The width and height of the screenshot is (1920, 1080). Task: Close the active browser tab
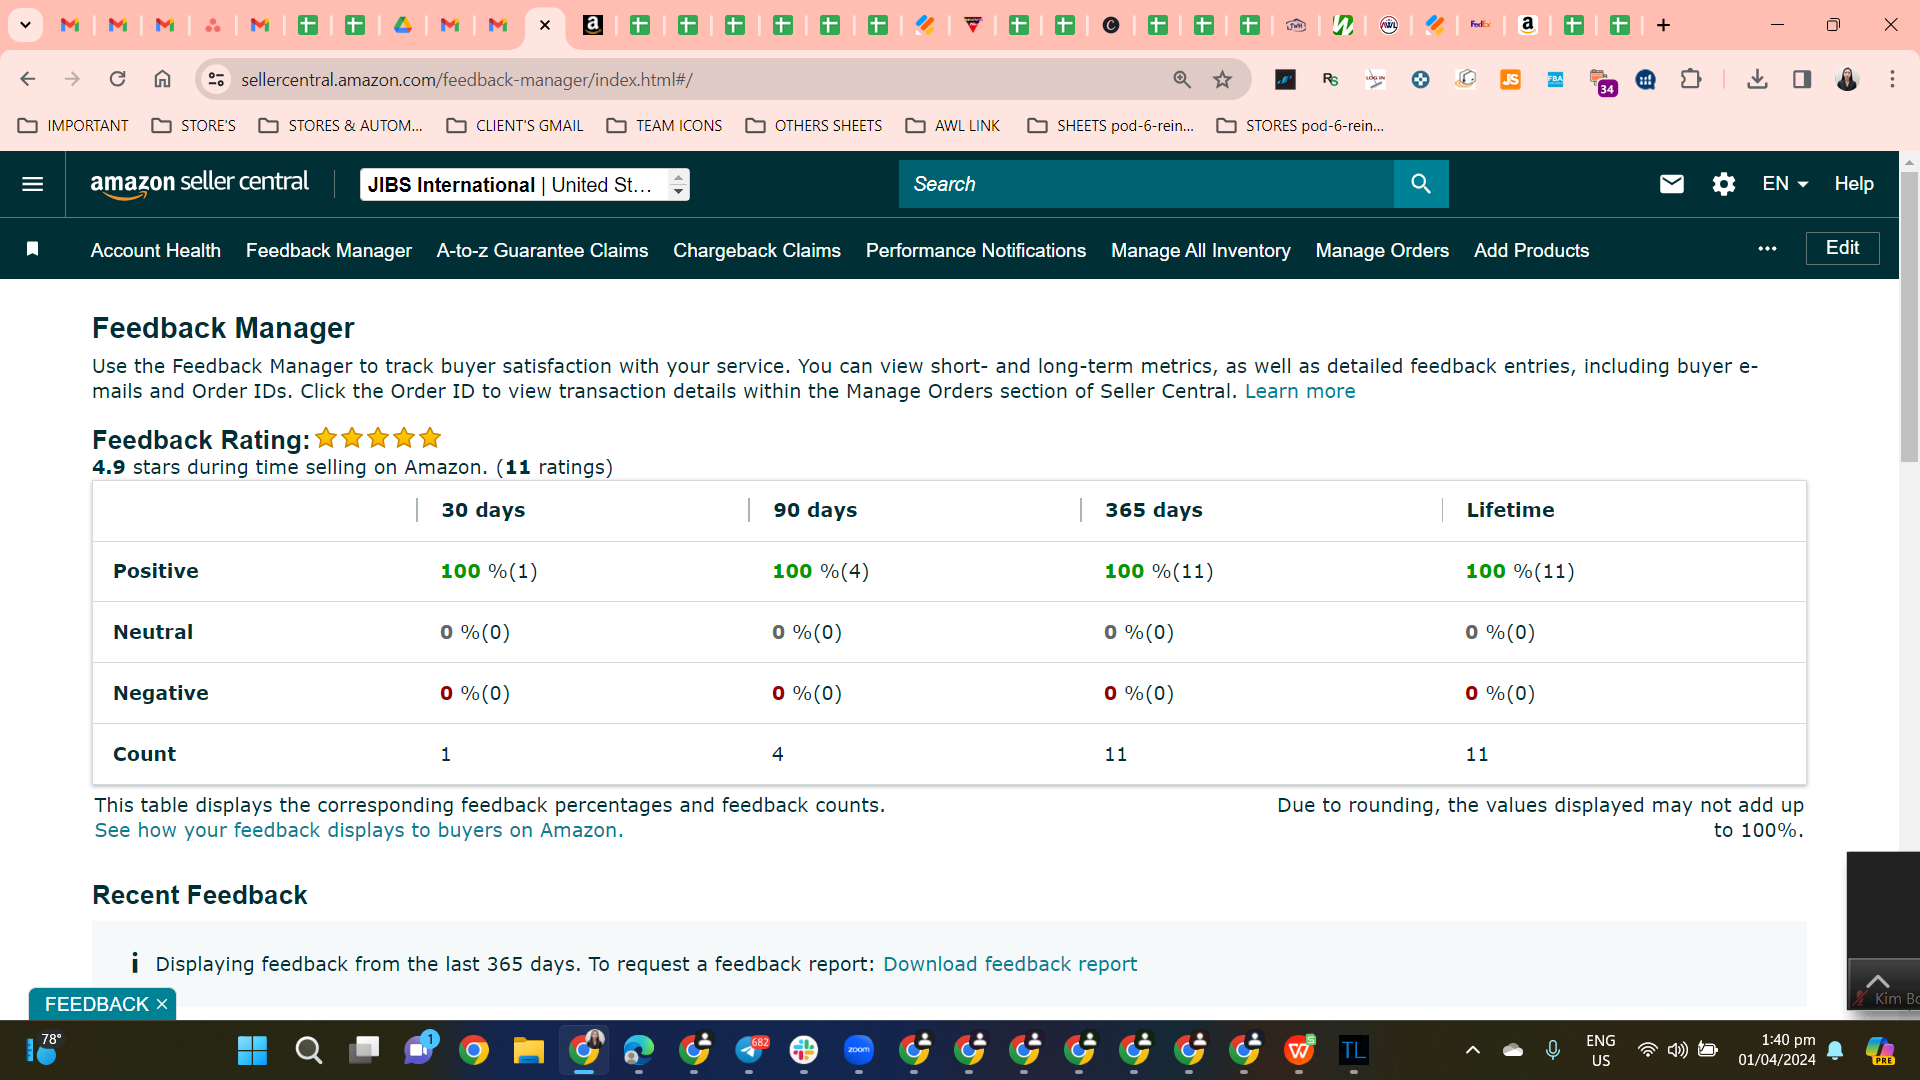(x=545, y=25)
